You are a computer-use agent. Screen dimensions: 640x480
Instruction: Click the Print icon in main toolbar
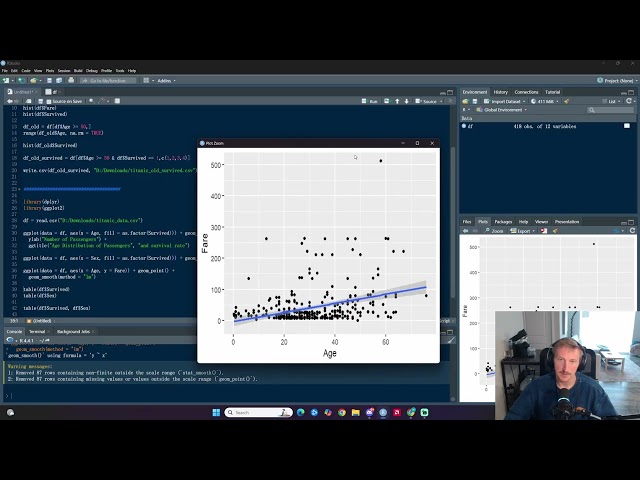71,80
